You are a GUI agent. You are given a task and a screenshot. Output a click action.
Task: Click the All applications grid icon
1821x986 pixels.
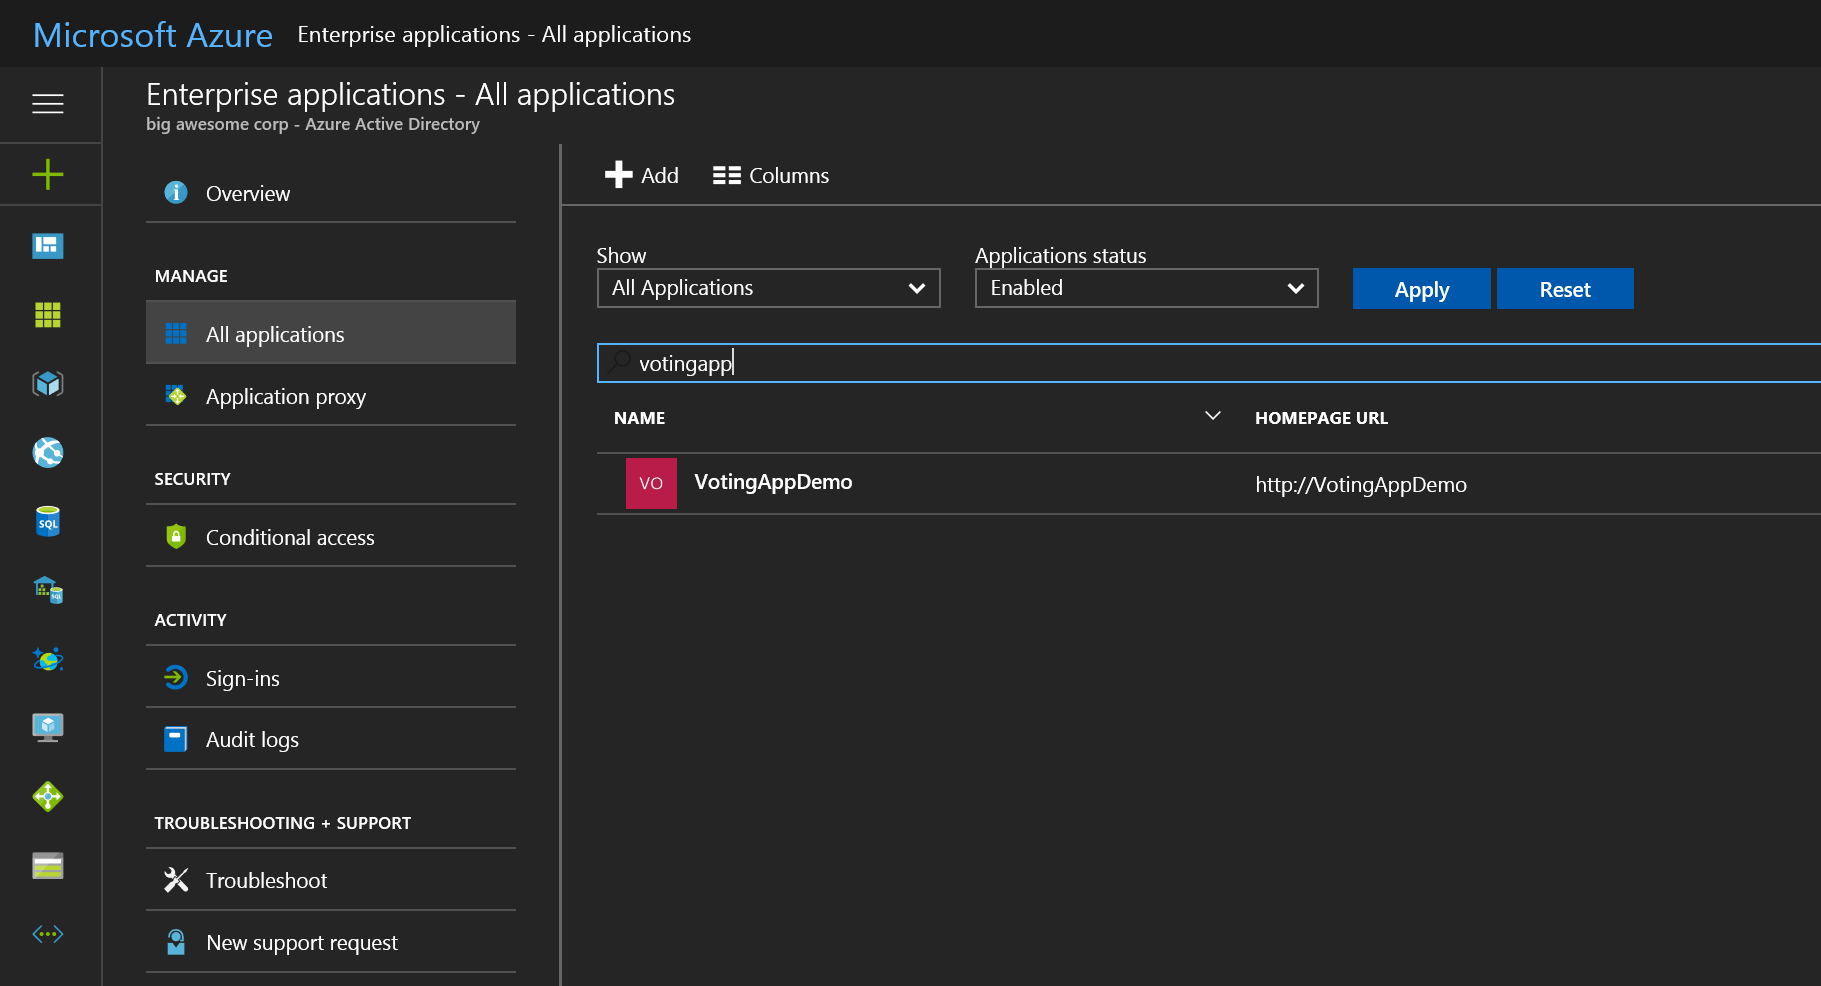[x=176, y=333]
